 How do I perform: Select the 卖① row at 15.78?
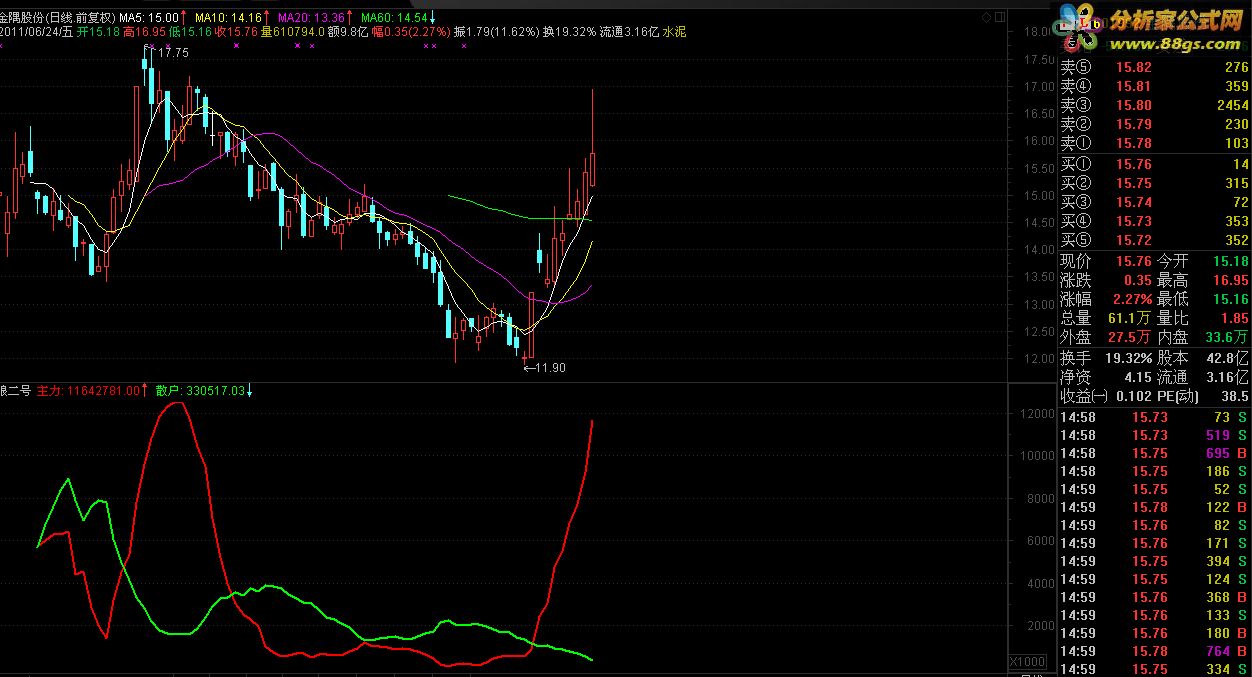[x=1155, y=143]
